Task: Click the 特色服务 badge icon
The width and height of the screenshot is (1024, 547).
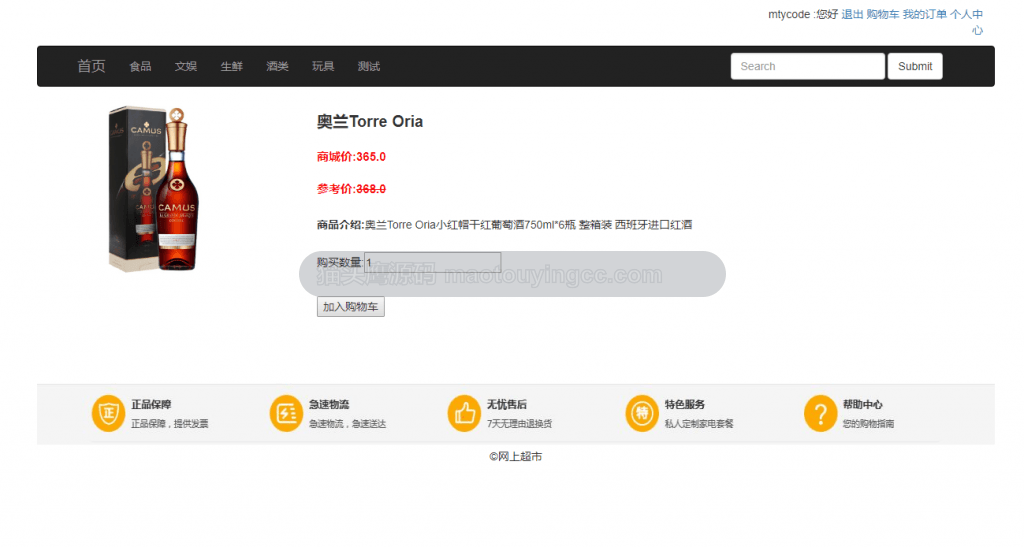Action: [x=642, y=413]
